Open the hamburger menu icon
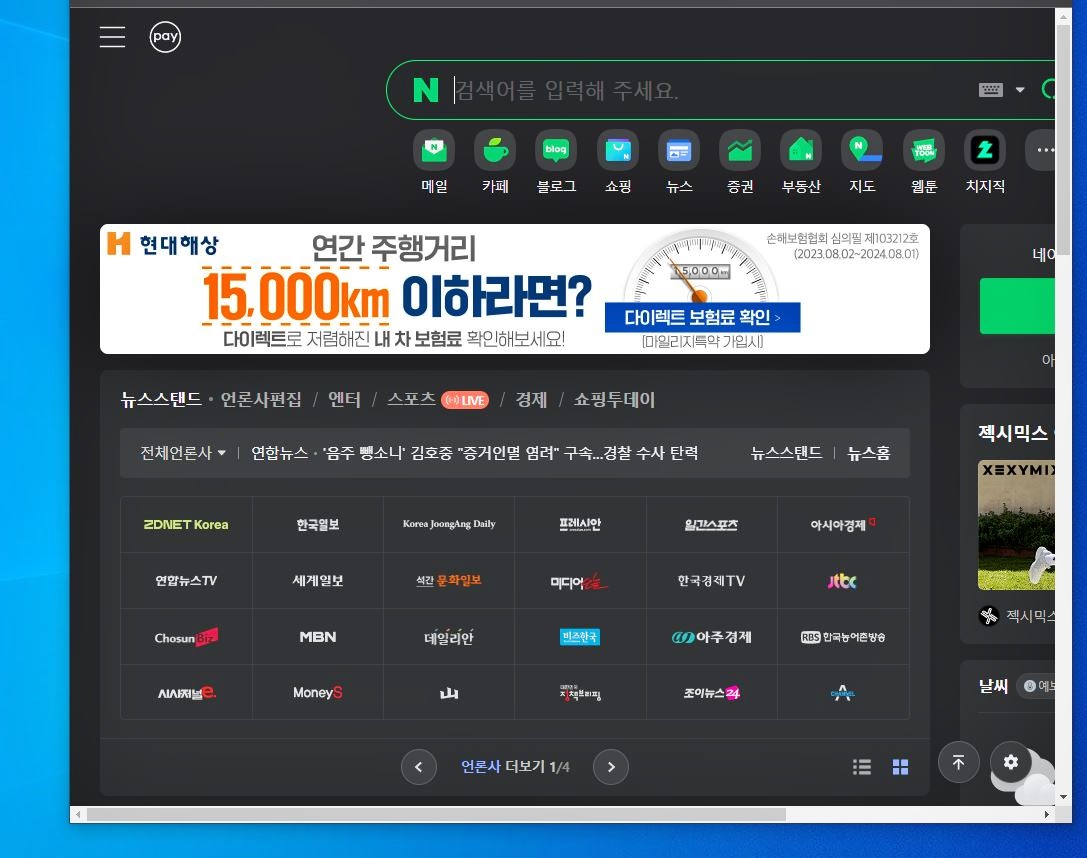This screenshot has width=1087, height=858. coord(112,37)
